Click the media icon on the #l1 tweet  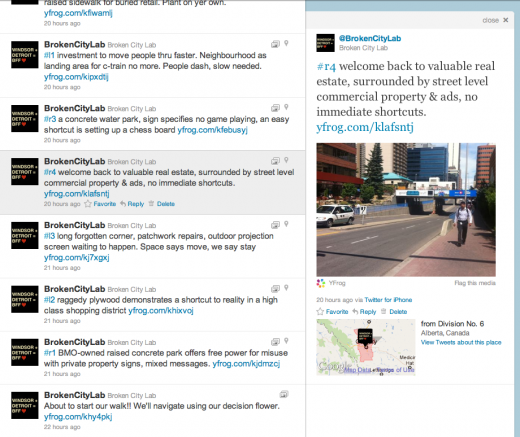coord(275,44)
